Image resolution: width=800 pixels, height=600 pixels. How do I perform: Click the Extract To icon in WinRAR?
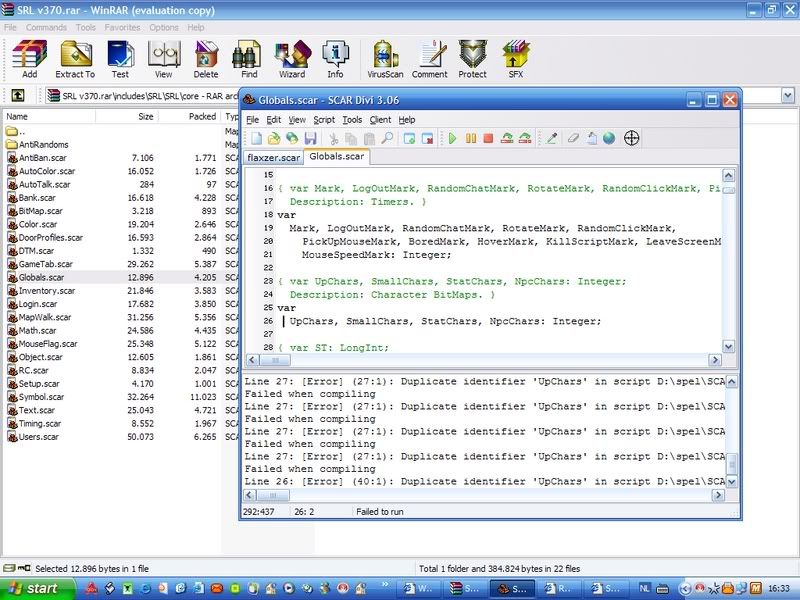[75, 59]
